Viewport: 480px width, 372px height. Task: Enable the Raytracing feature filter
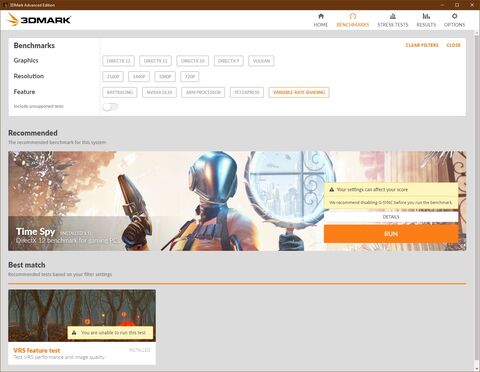pos(120,92)
